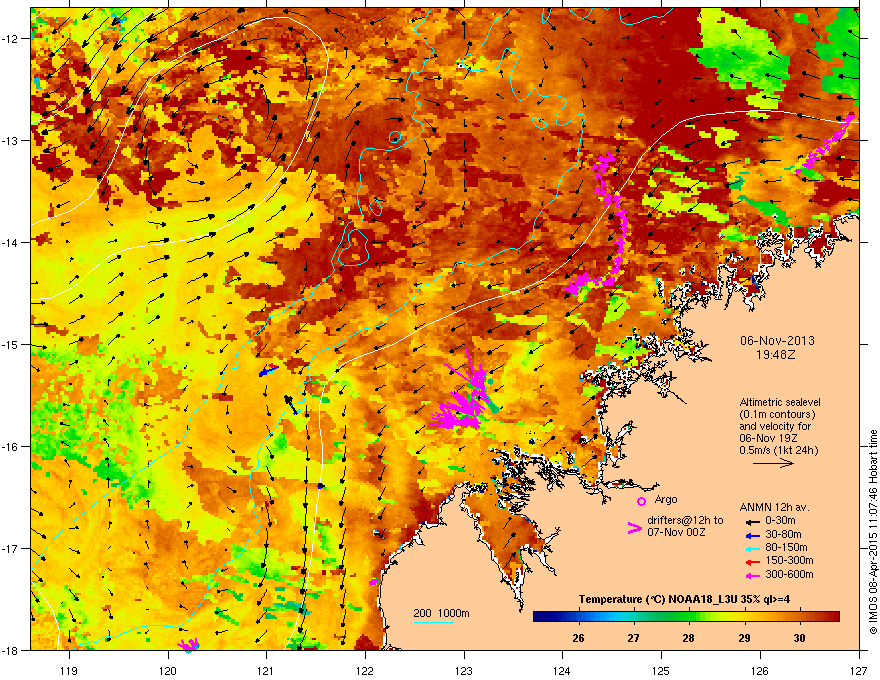
Task: Click the longitude axis label 121
Action: (266, 670)
